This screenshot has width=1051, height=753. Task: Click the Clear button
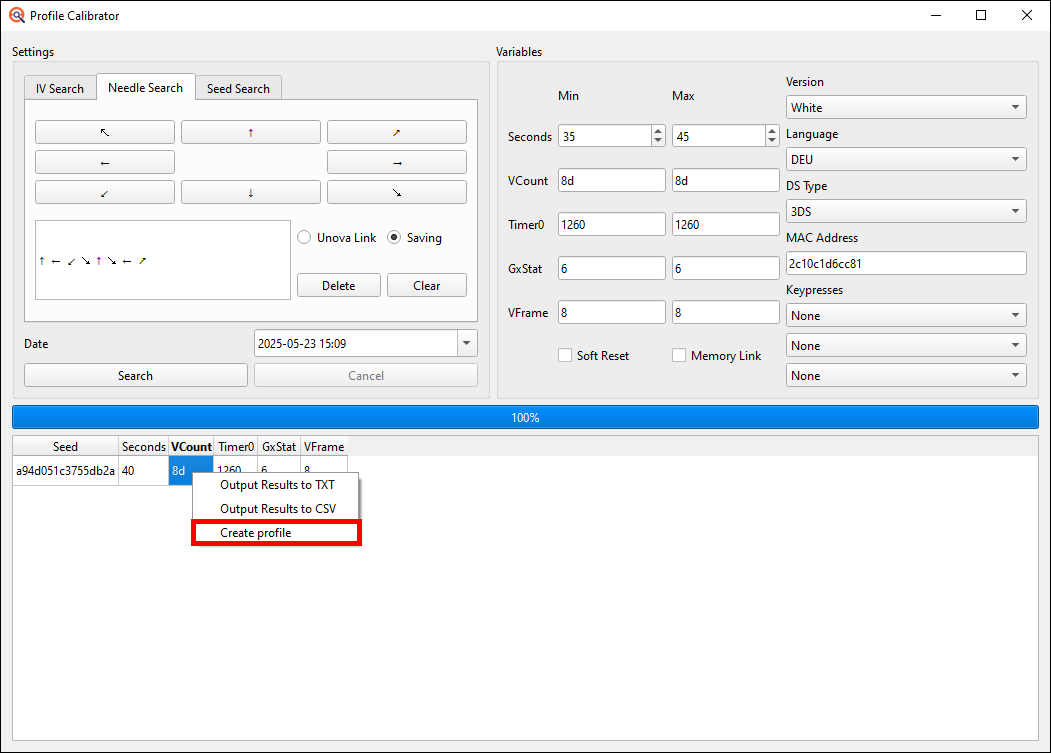[x=426, y=286]
